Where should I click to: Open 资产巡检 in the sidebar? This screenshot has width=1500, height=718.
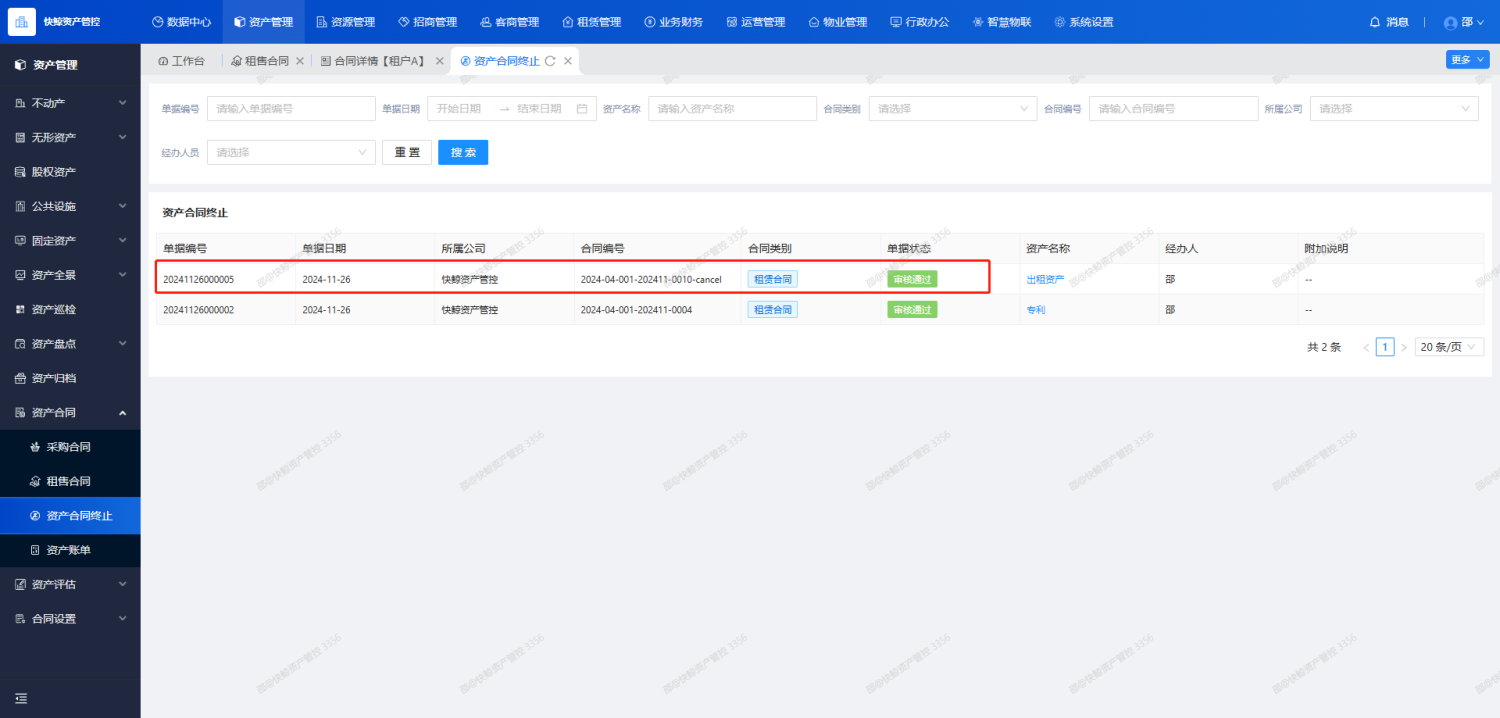70,309
